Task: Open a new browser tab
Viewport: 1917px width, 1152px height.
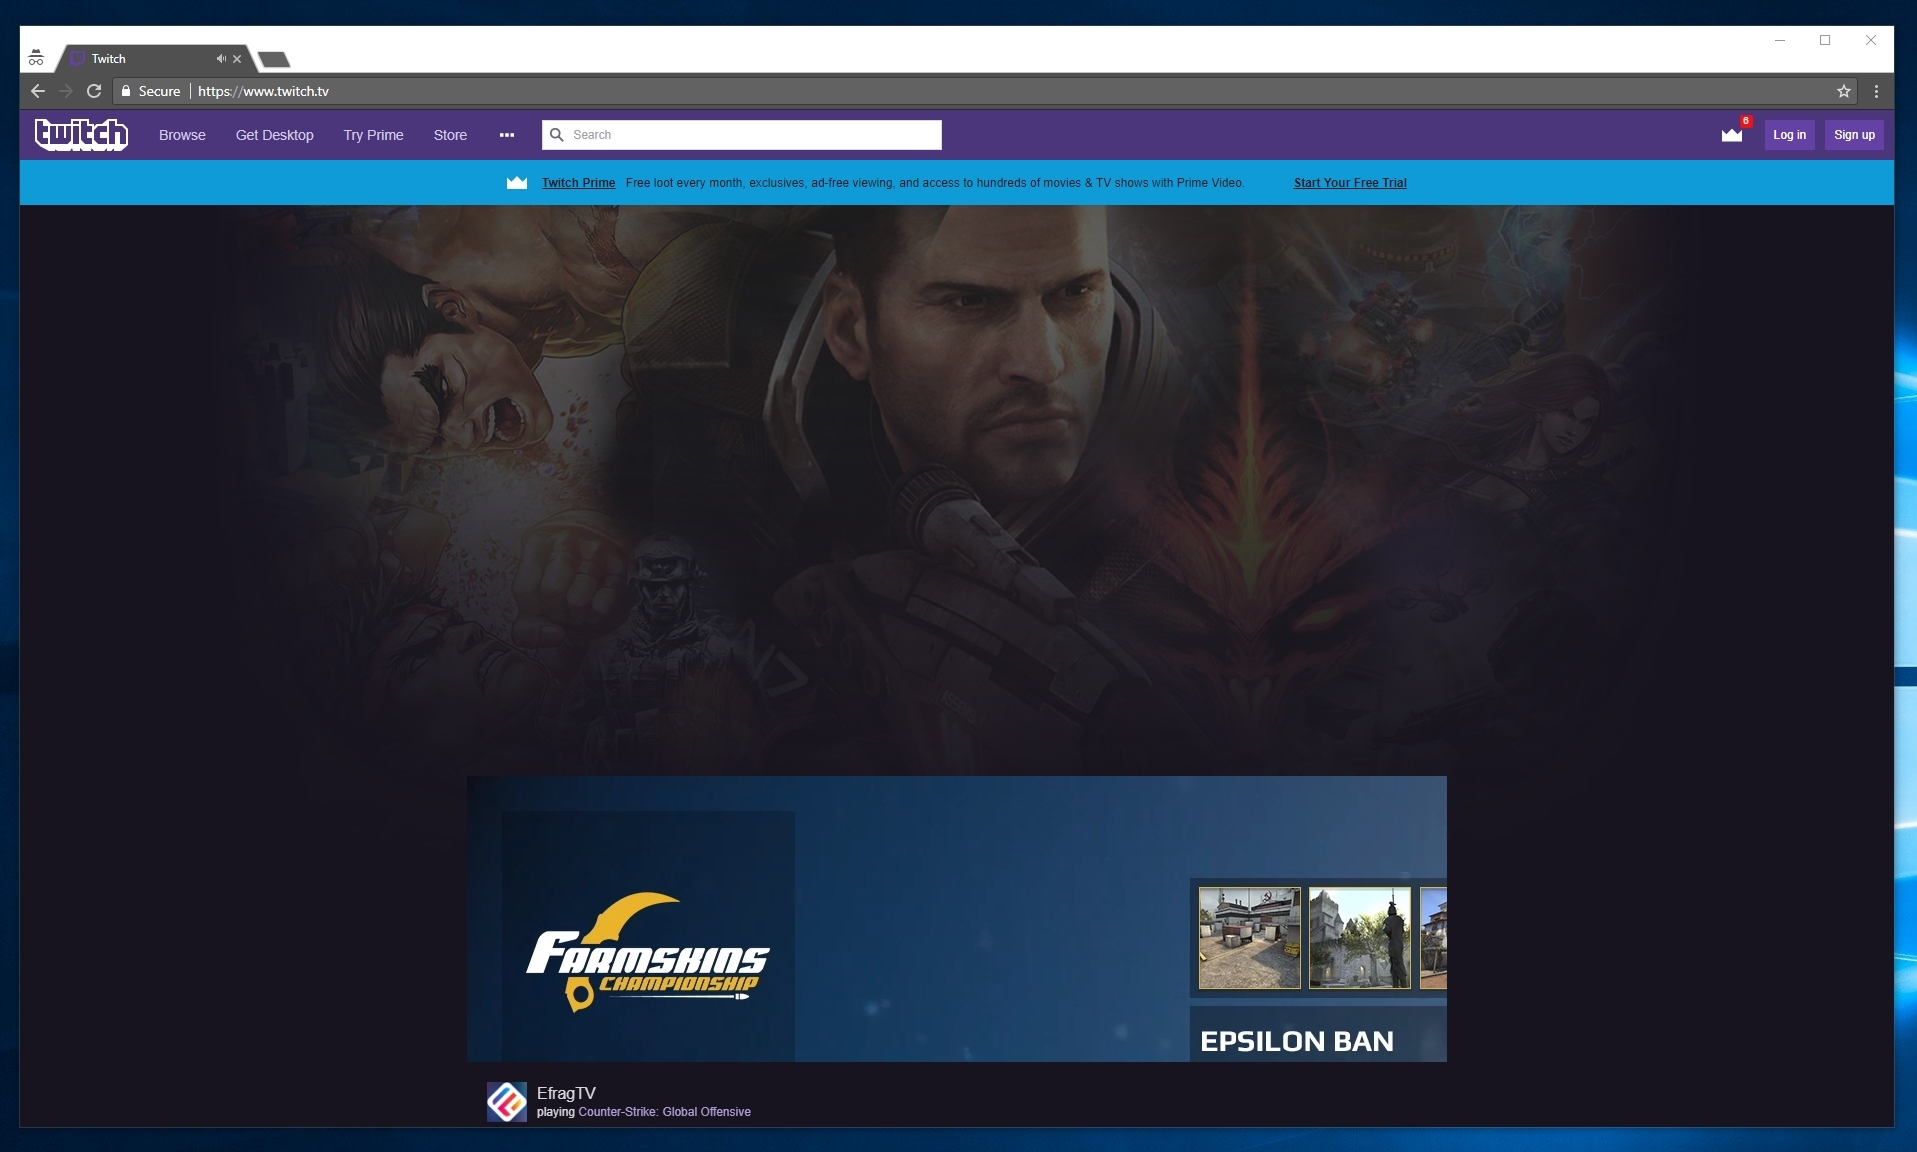Action: 274,60
